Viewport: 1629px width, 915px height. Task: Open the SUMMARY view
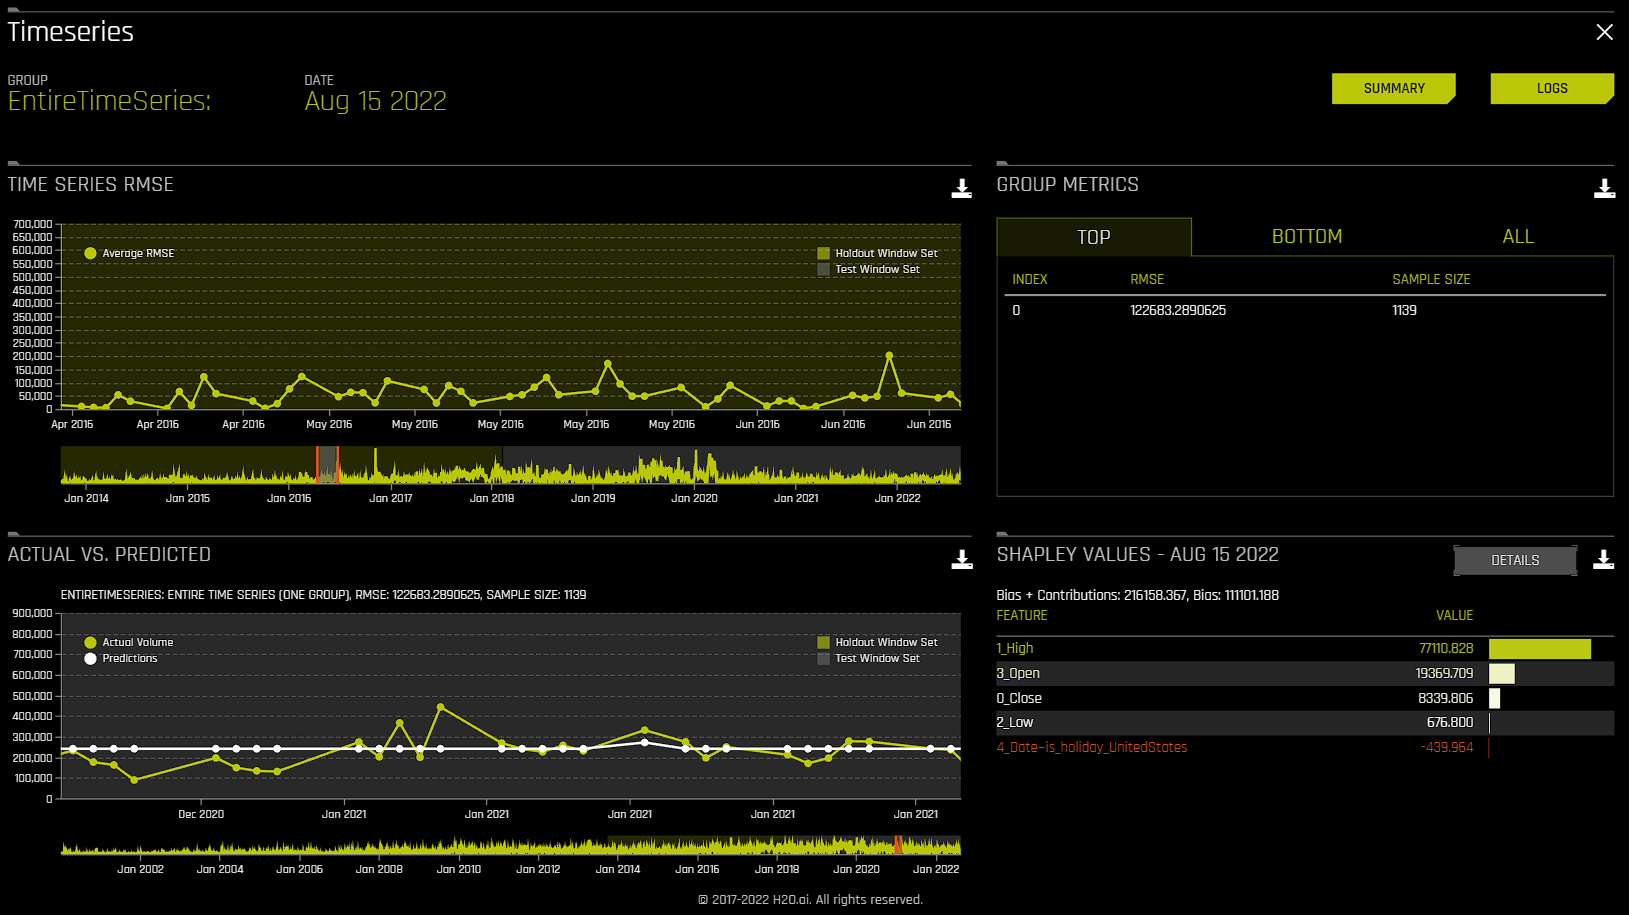(1393, 88)
